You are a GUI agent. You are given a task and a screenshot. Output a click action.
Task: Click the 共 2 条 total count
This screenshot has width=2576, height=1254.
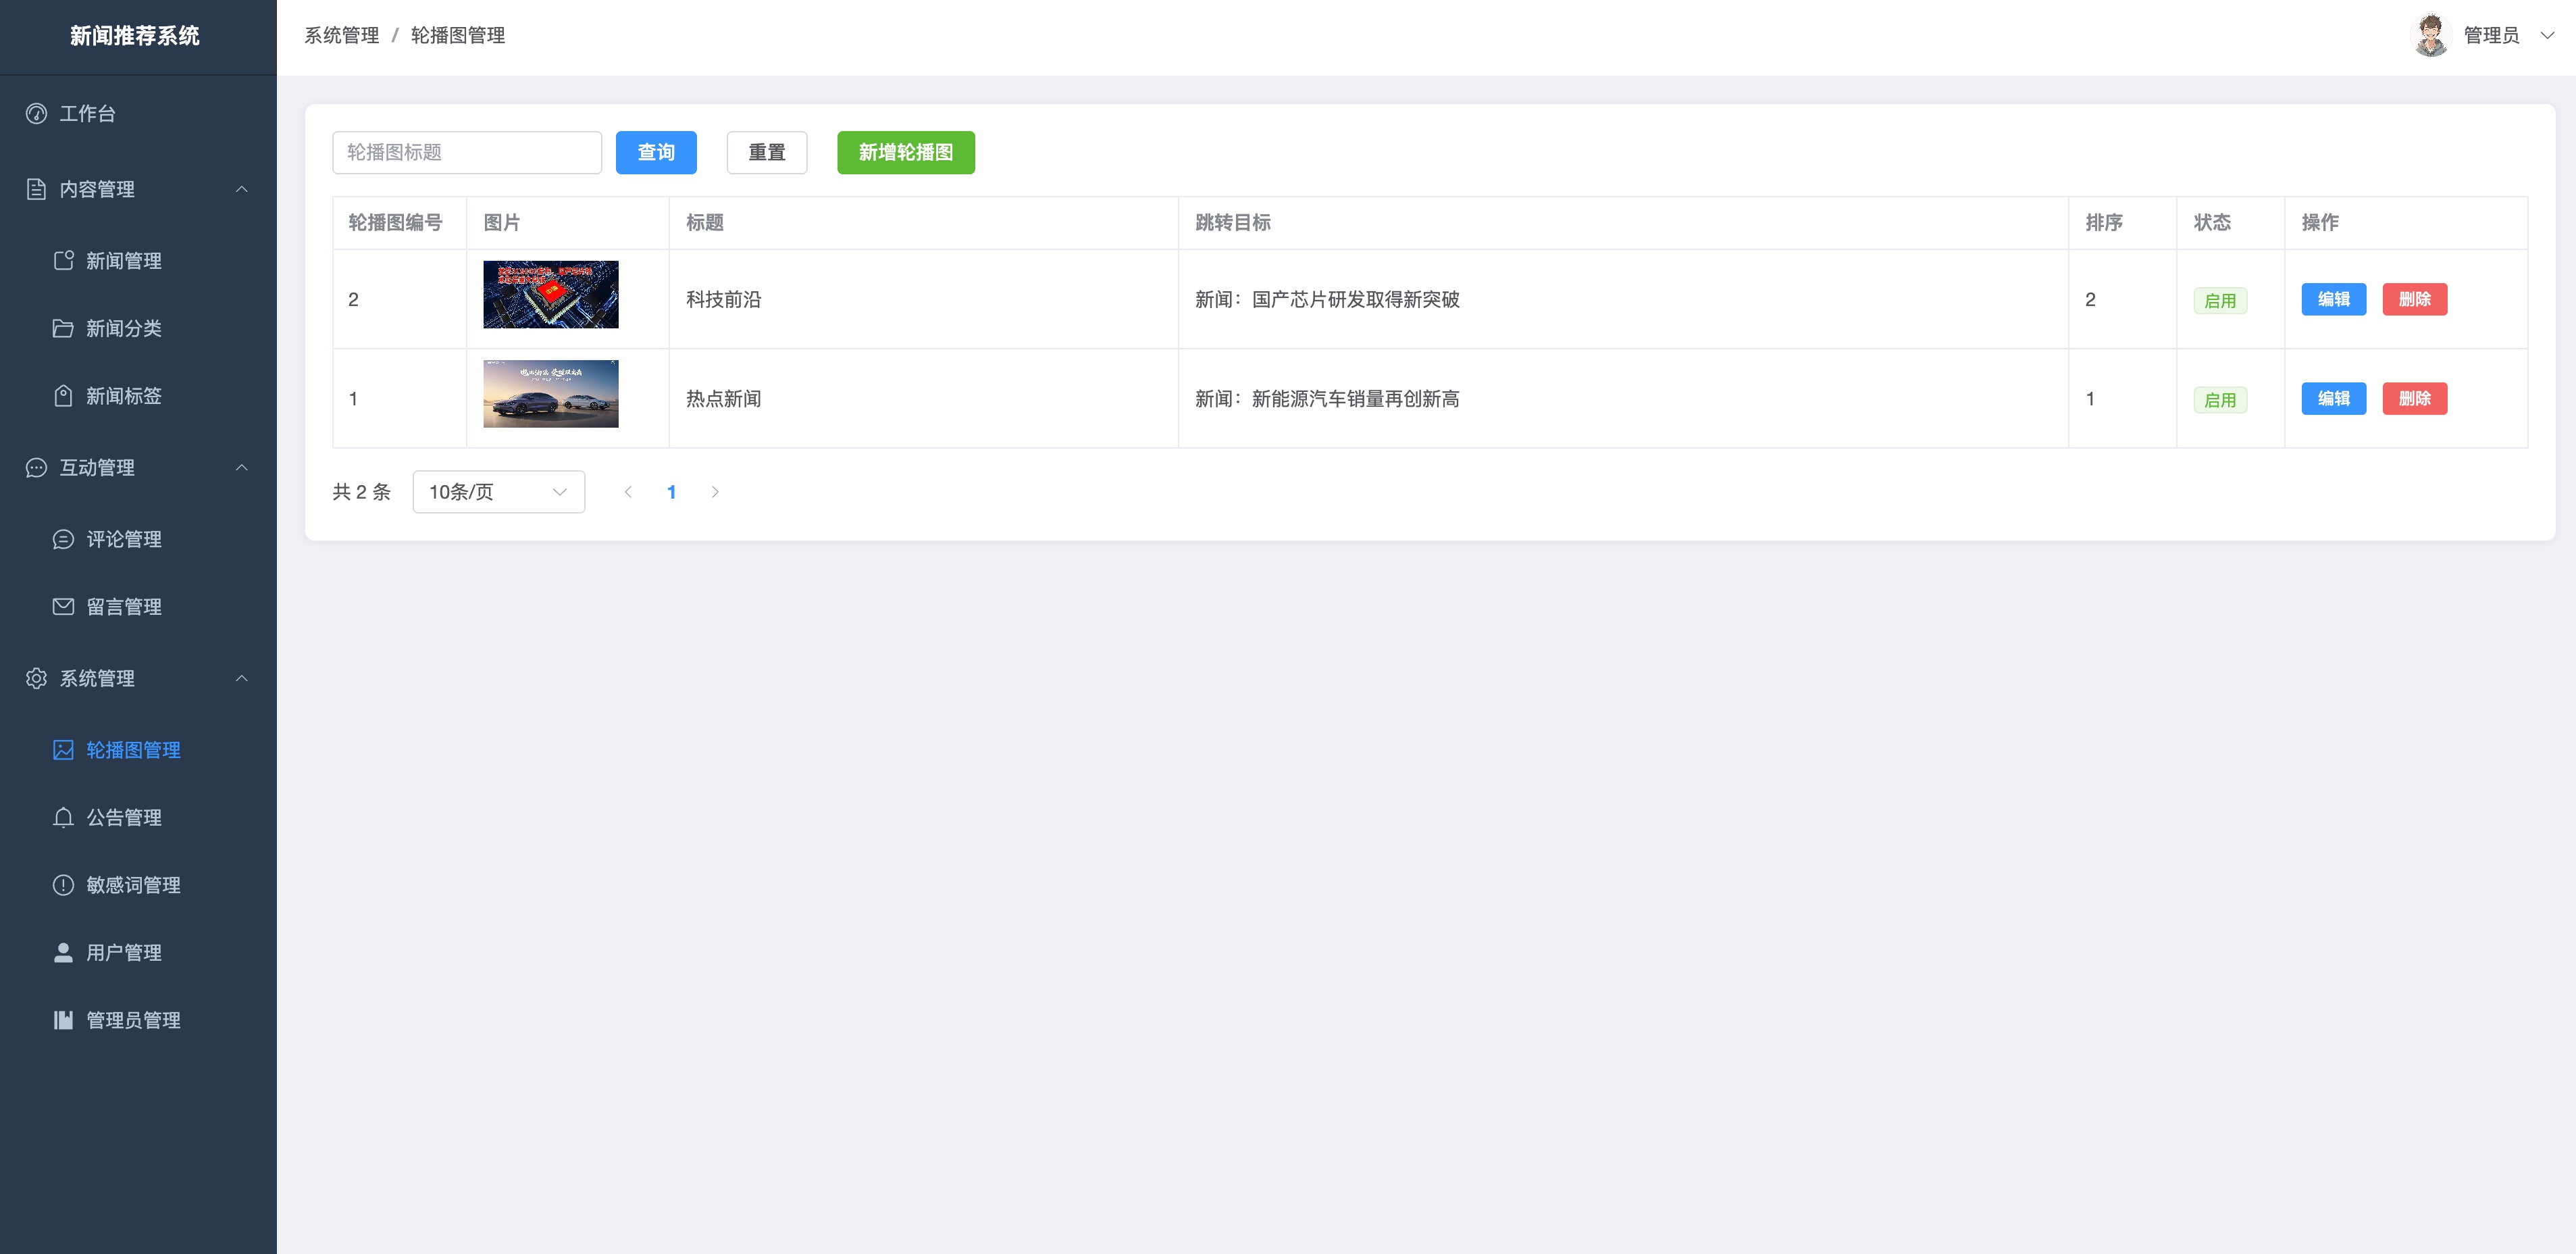click(x=361, y=492)
